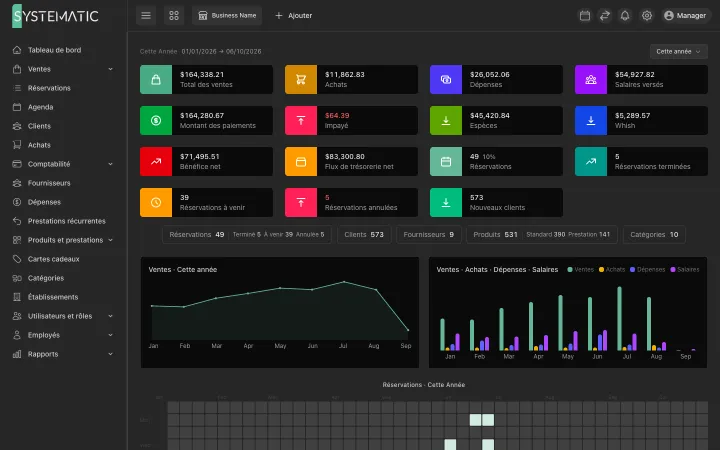Screen dimensions: 720x450
Task: Click the Fournisseurs 9 chip
Action: coord(428,235)
